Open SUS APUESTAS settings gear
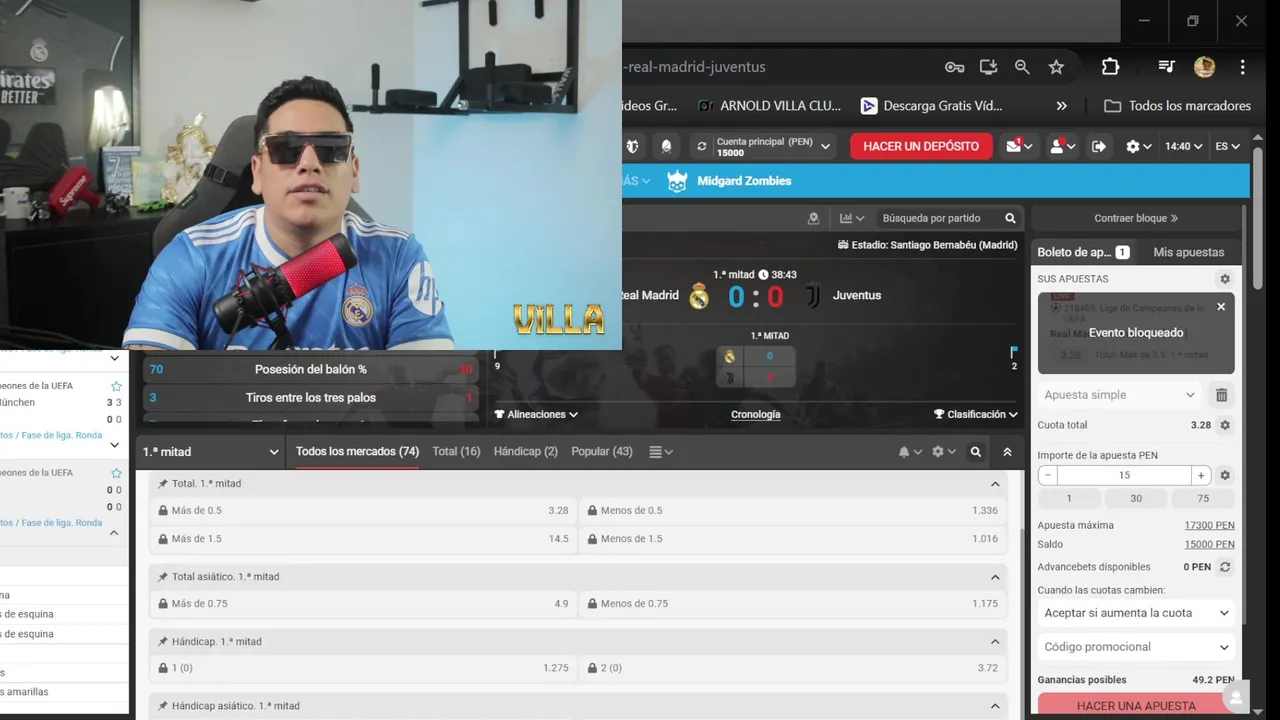 pyautogui.click(x=1225, y=279)
